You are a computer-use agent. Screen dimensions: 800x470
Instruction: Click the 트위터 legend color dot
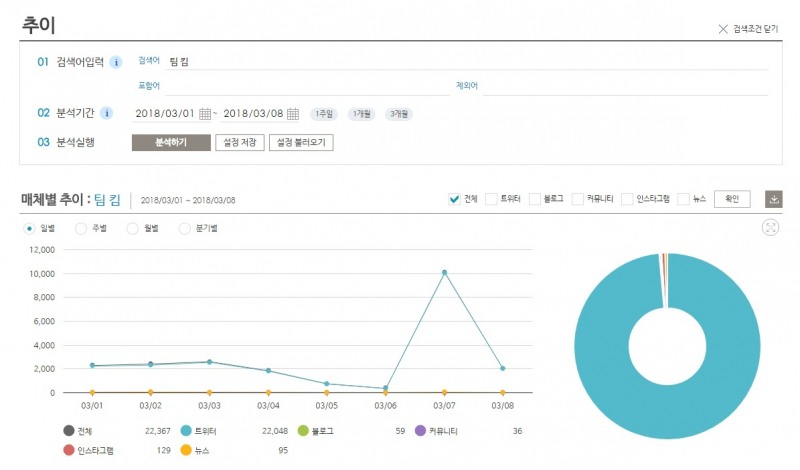pos(186,431)
